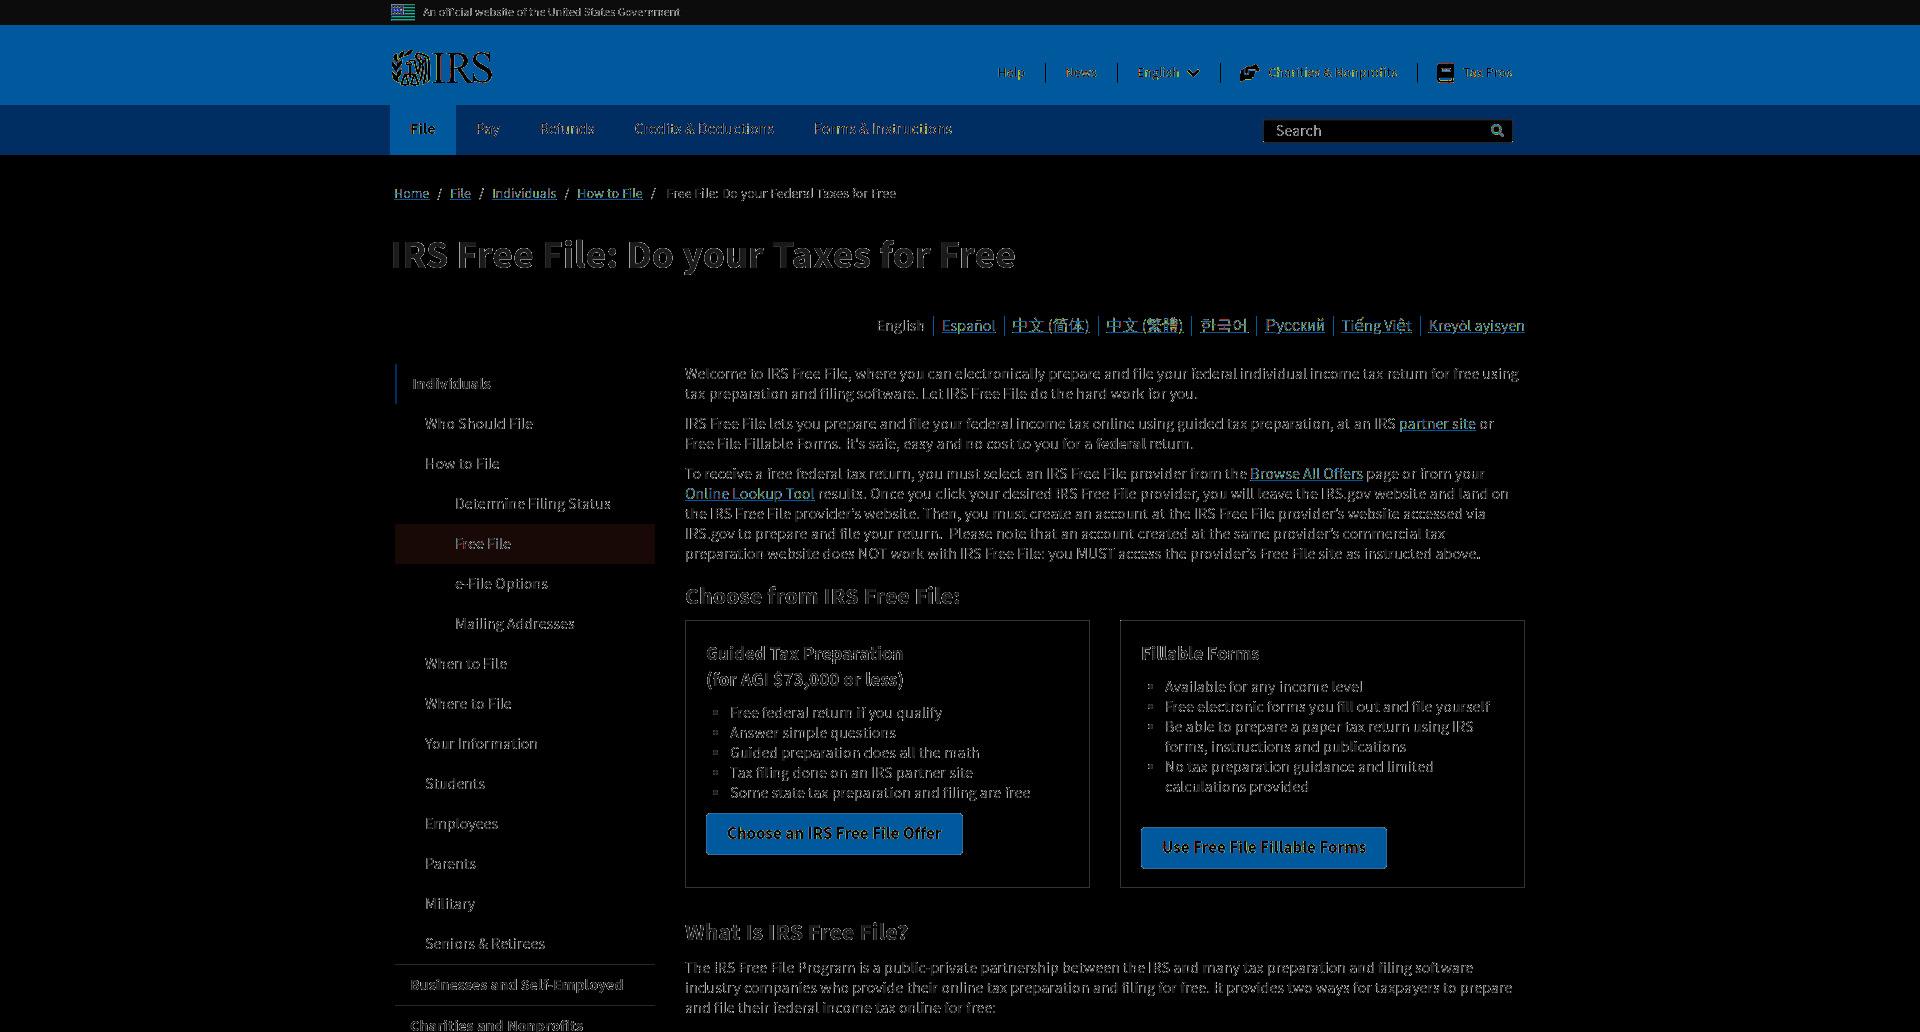Viewport: 1920px width, 1032px height.
Task: Open Students sidebar item
Action: (454, 784)
